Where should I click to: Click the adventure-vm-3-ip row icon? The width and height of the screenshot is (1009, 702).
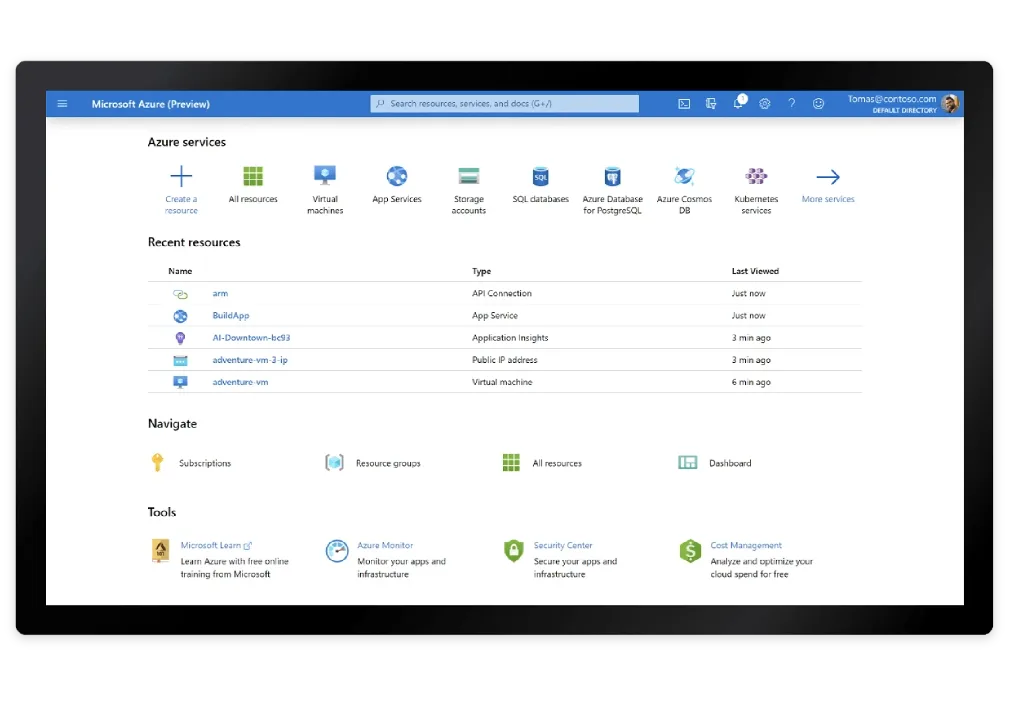(x=180, y=360)
